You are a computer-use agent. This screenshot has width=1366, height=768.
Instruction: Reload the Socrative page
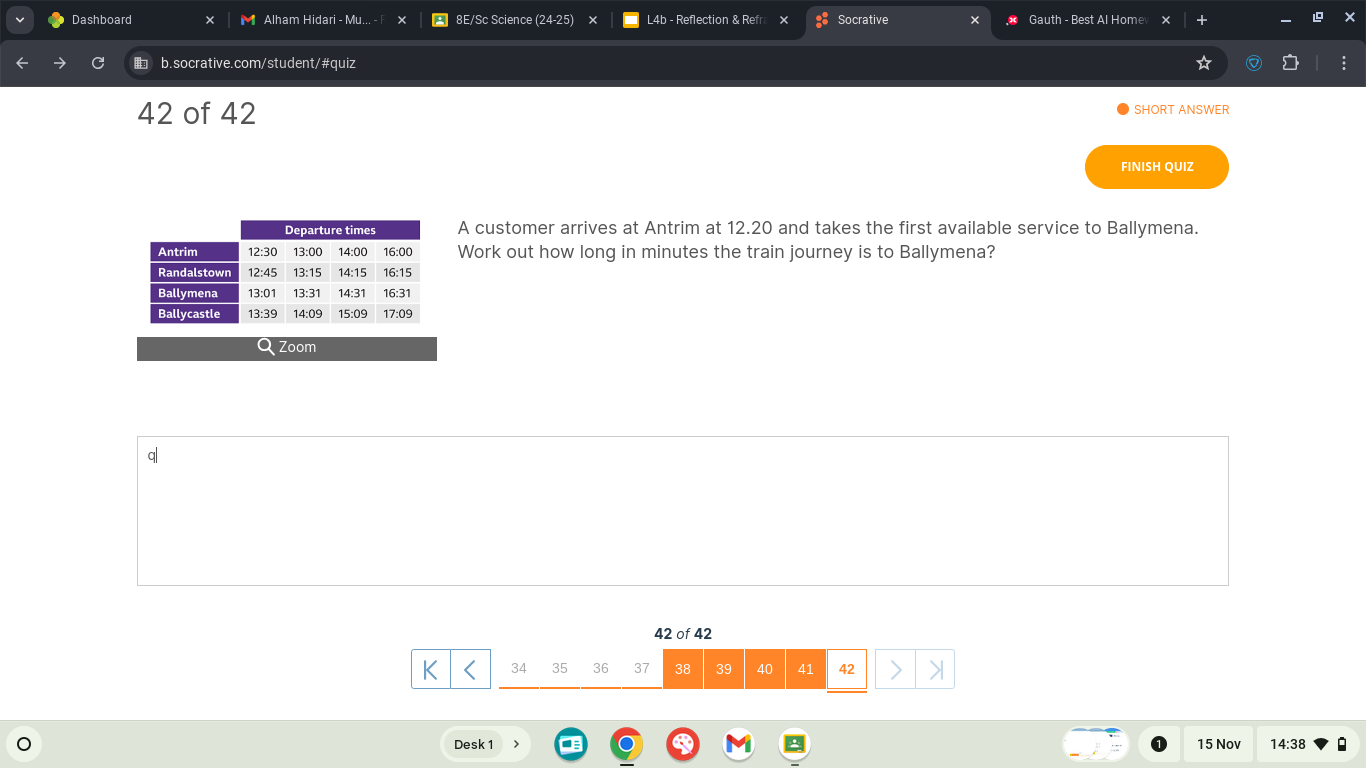point(98,63)
